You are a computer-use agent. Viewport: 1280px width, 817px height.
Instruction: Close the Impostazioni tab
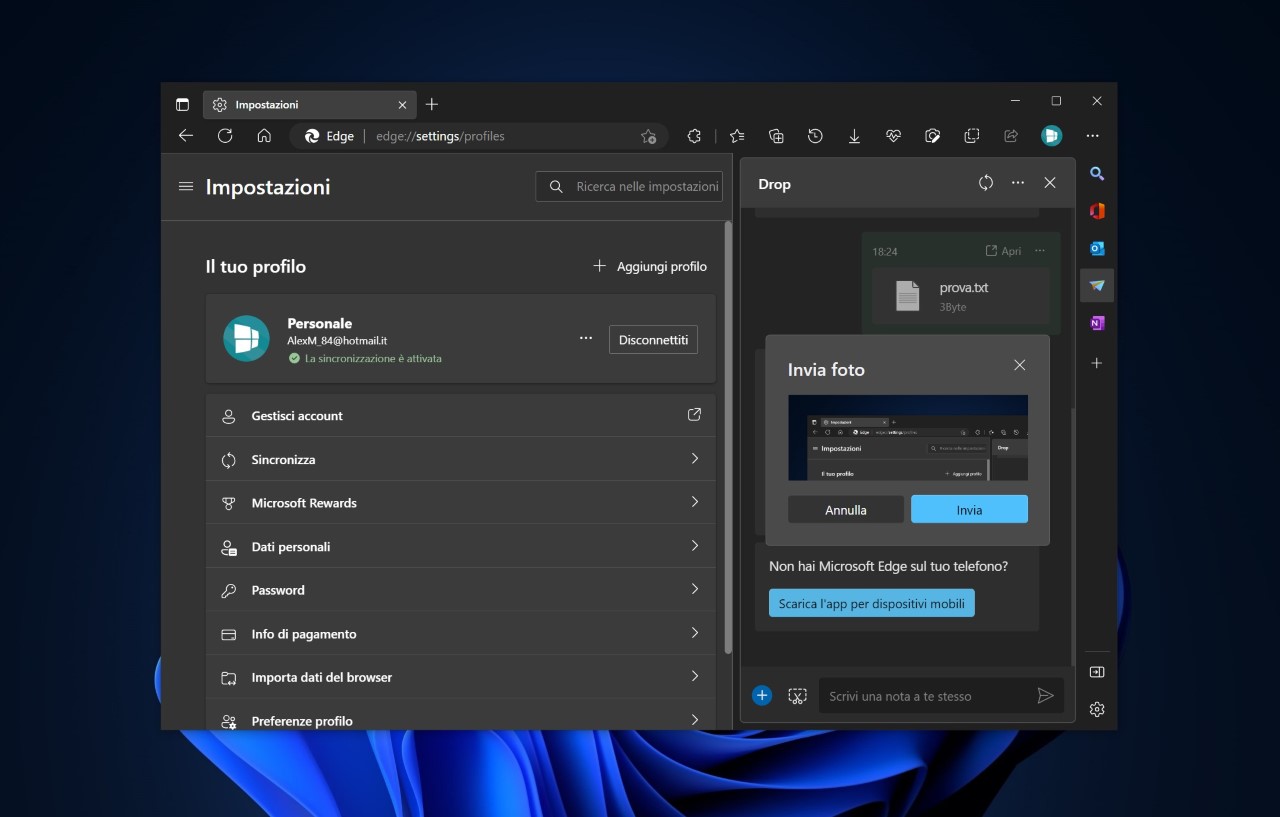(x=402, y=104)
